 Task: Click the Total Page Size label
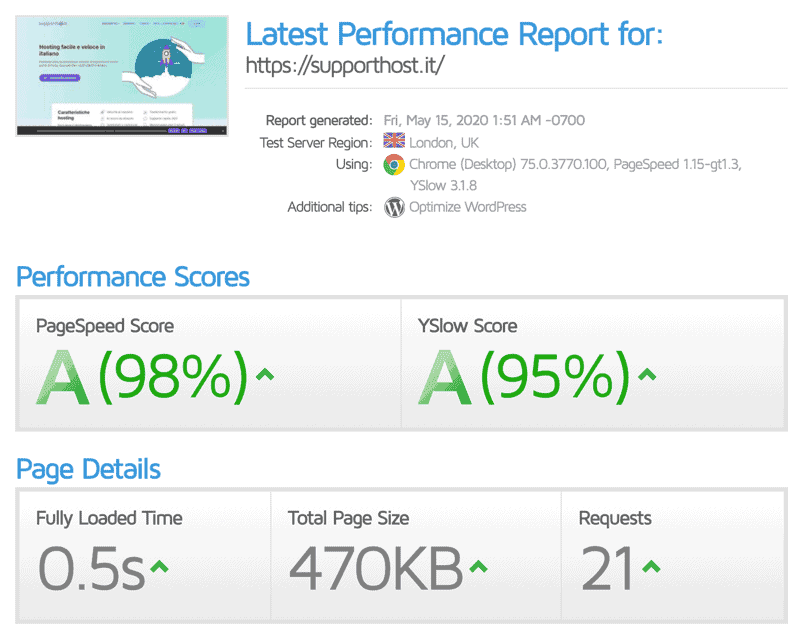pyautogui.click(x=348, y=518)
